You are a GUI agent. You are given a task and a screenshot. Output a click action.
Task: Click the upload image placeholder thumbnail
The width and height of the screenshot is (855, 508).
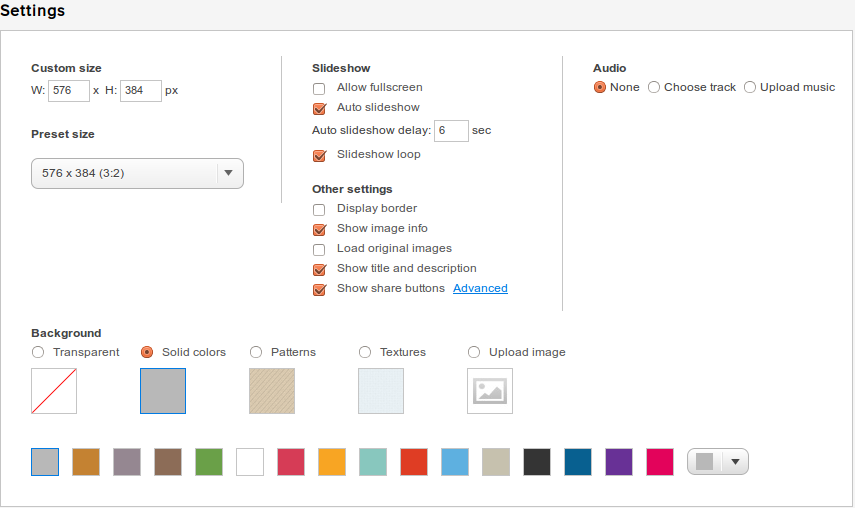point(490,391)
